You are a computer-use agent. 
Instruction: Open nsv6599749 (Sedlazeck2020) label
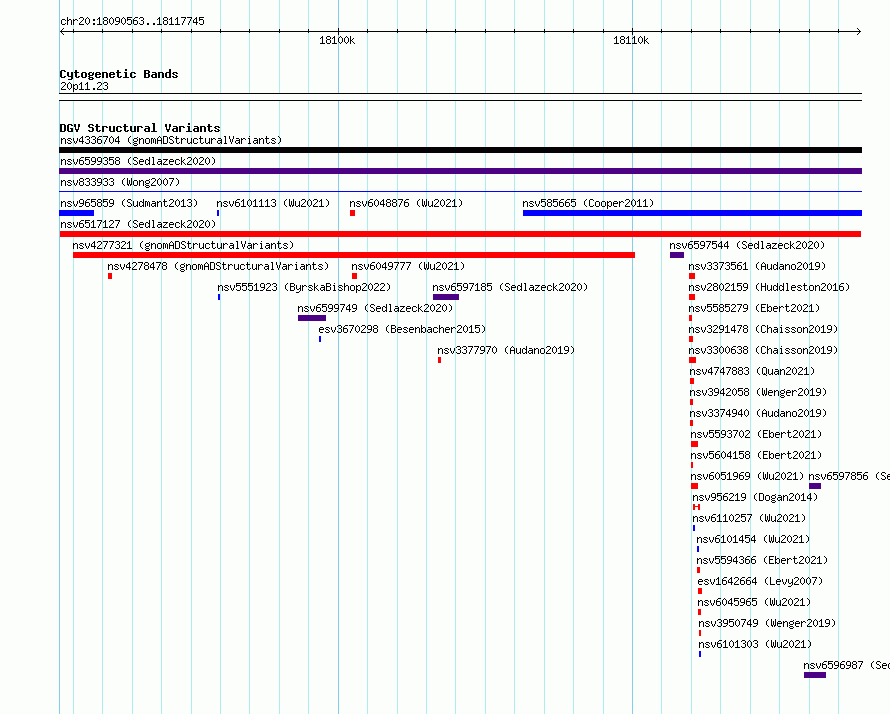[375, 308]
